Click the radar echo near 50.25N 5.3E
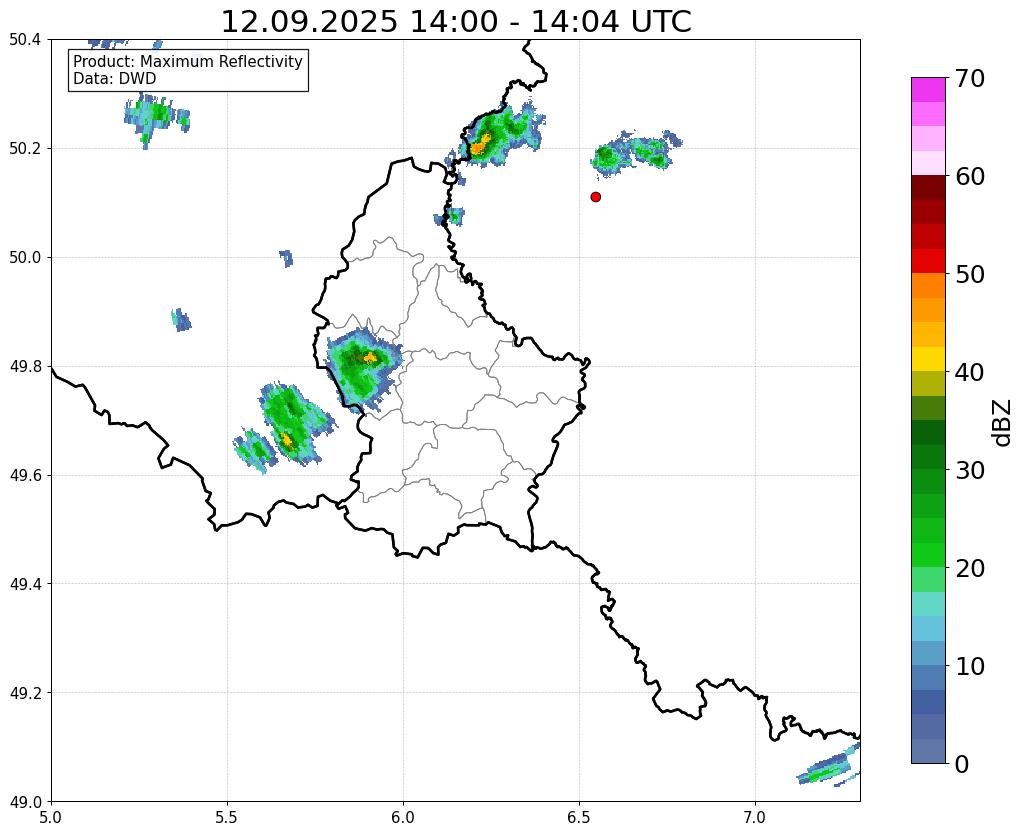Screen dimensions: 1023x834 click(x=156, y=119)
